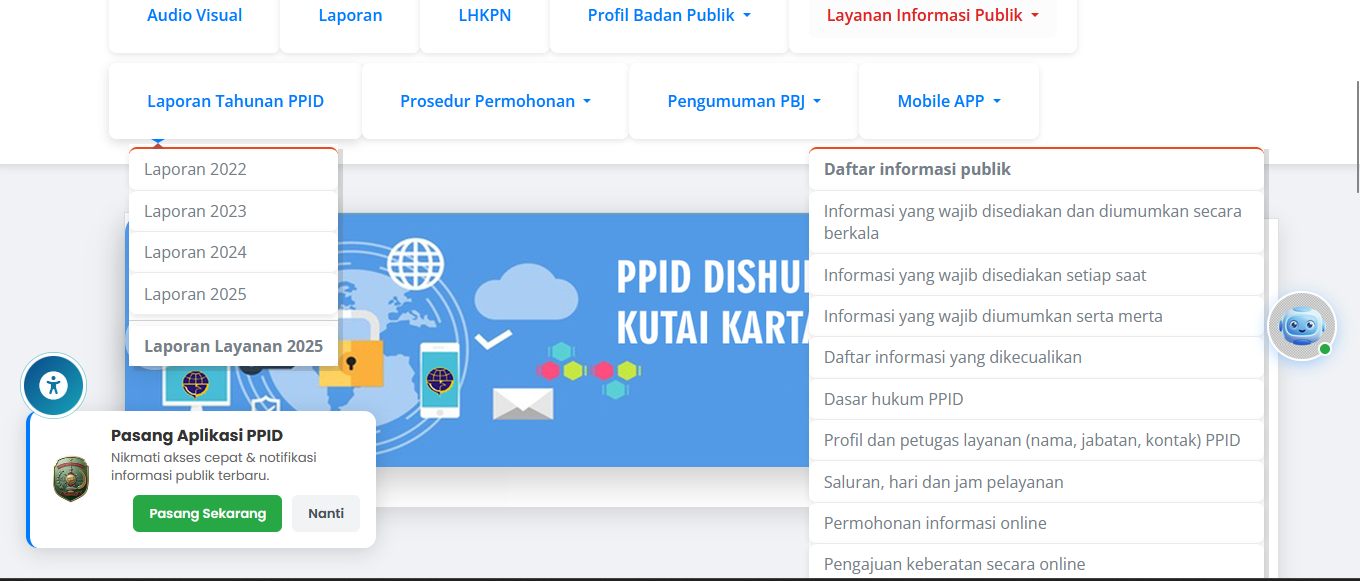Open Daftar informasi publik entry

(x=1036, y=169)
